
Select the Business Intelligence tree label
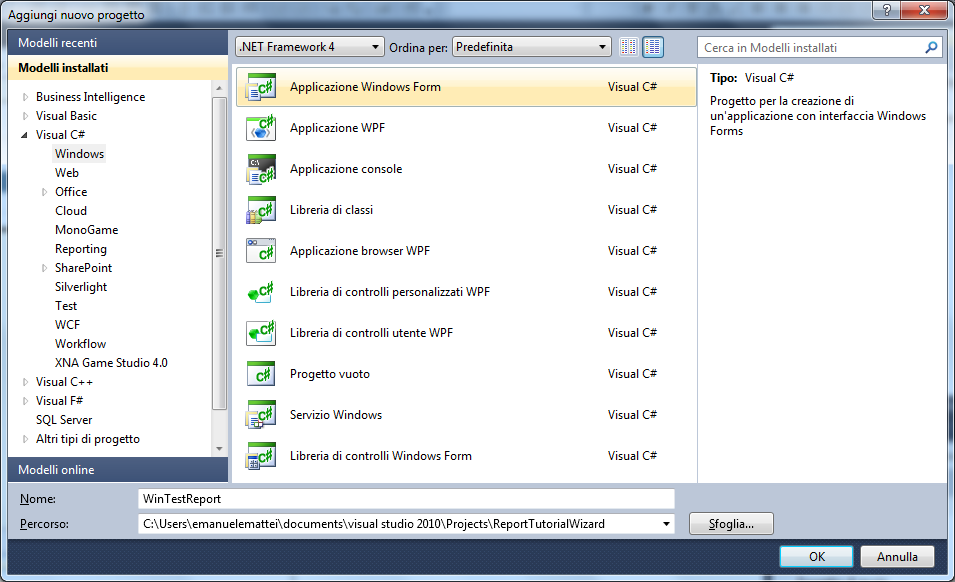[91, 97]
